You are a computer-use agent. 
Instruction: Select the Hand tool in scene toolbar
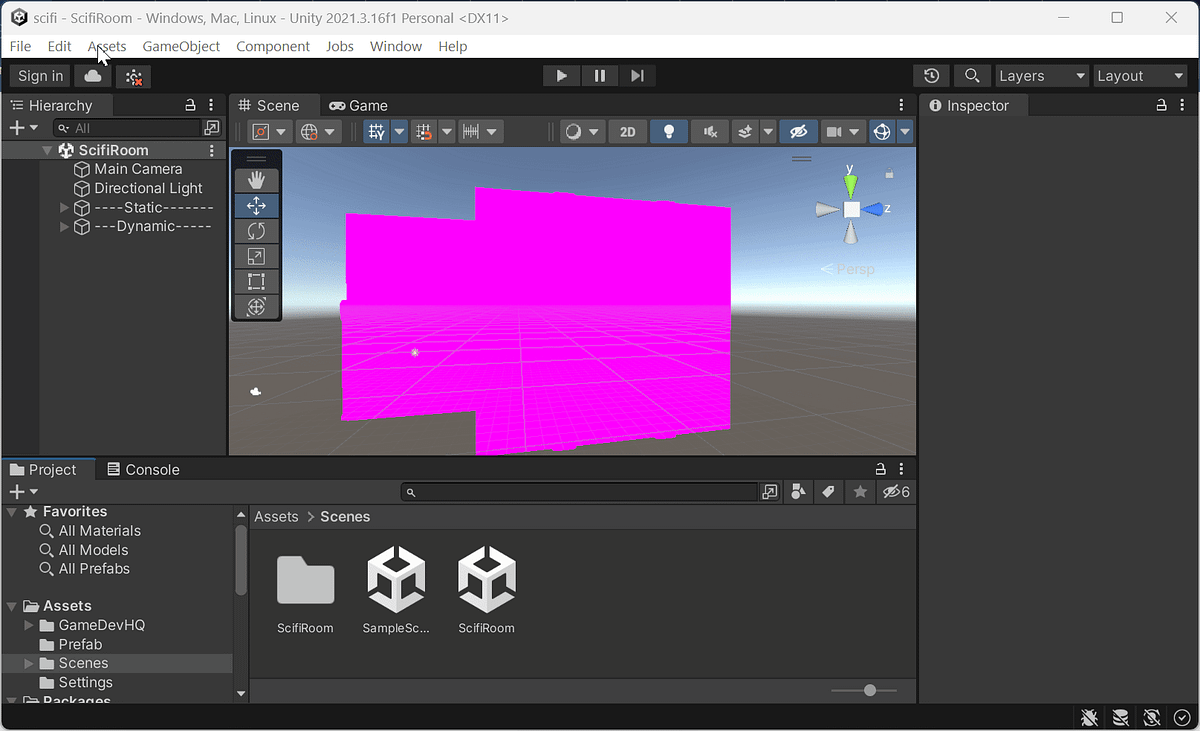tap(257, 179)
